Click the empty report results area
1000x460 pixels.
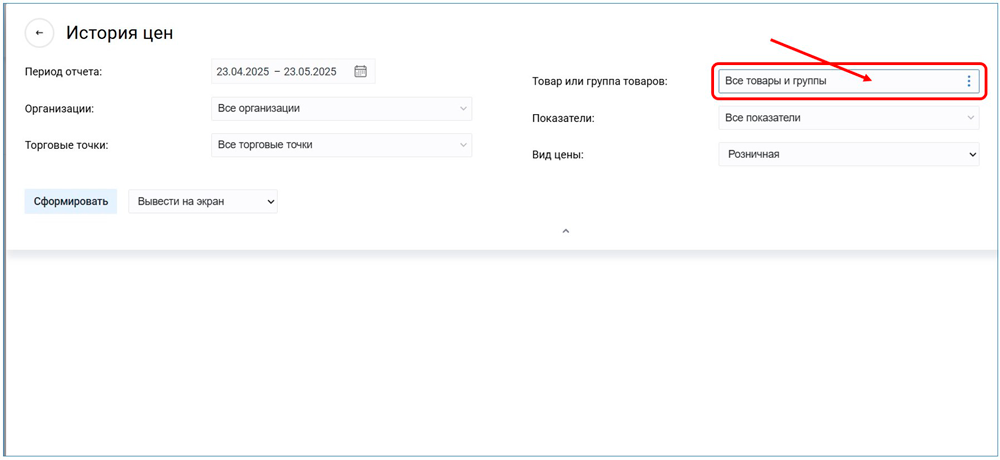(x=500, y=350)
